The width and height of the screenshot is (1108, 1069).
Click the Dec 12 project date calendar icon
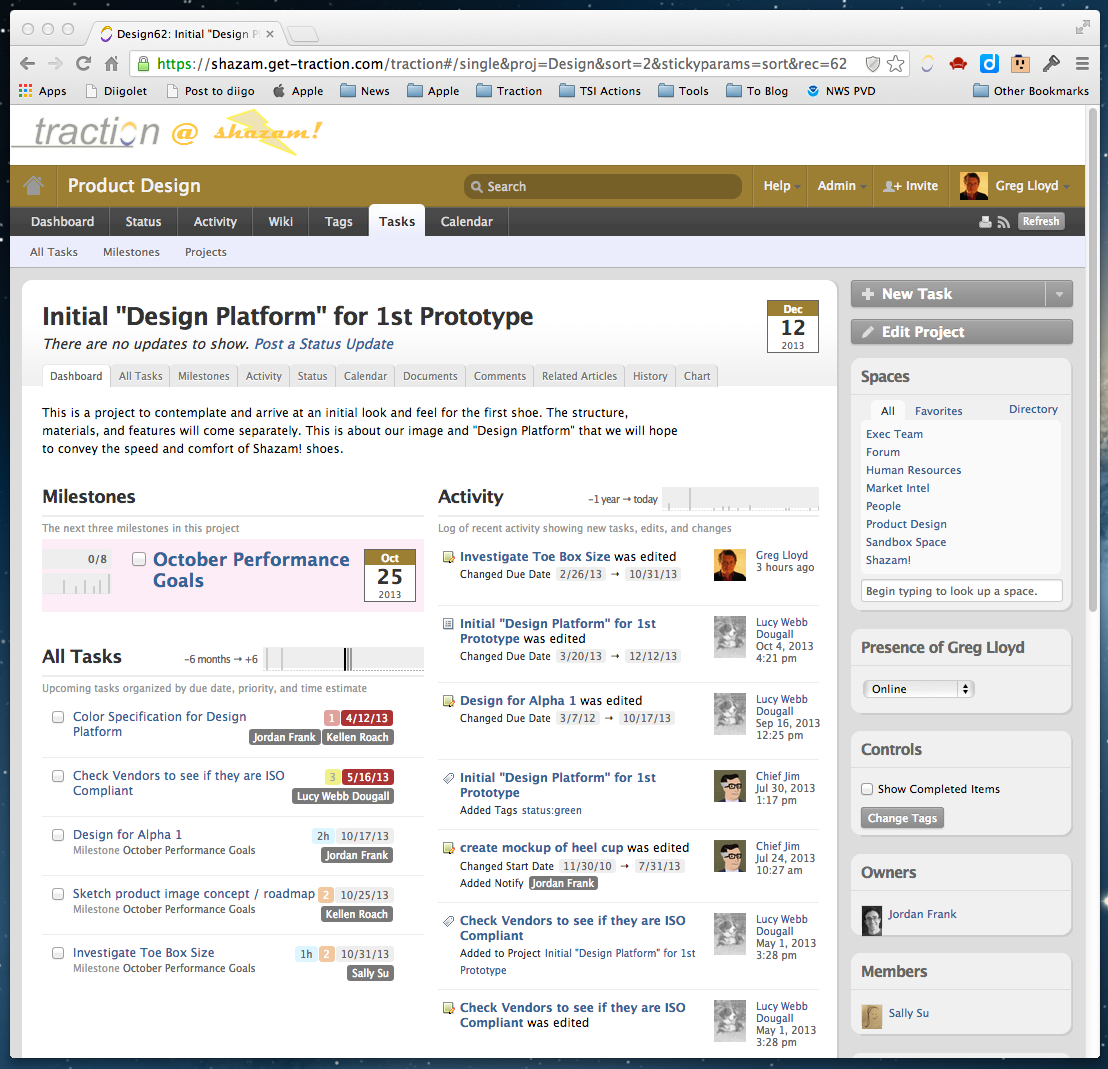pos(792,326)
